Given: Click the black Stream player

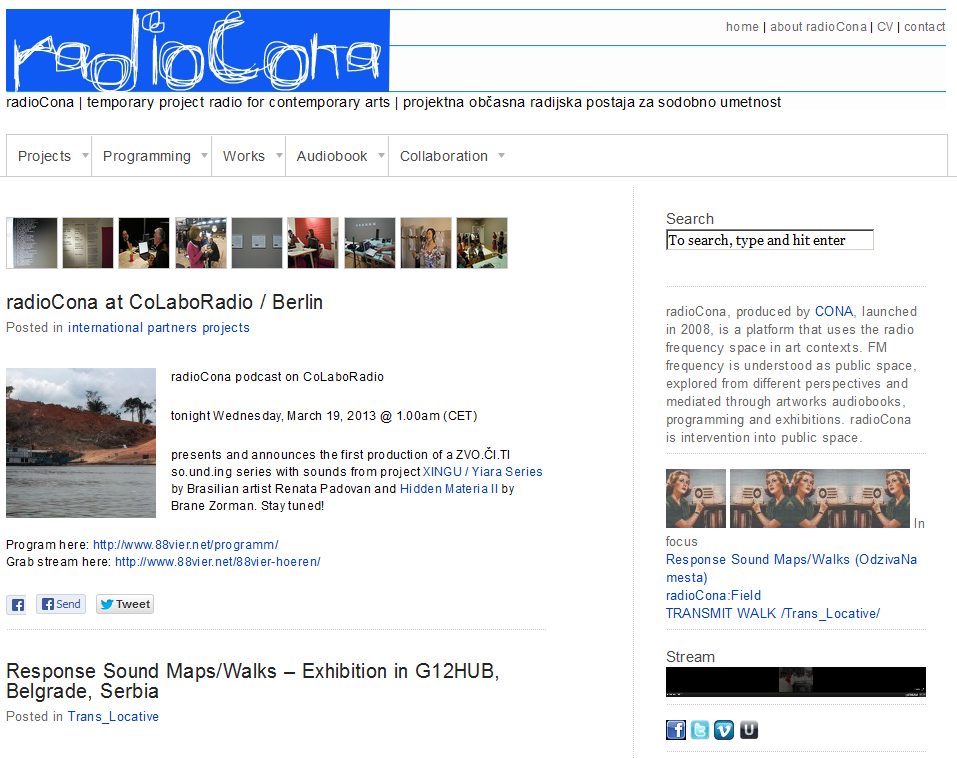Looking at the screenshot, I should click(796, 682).
